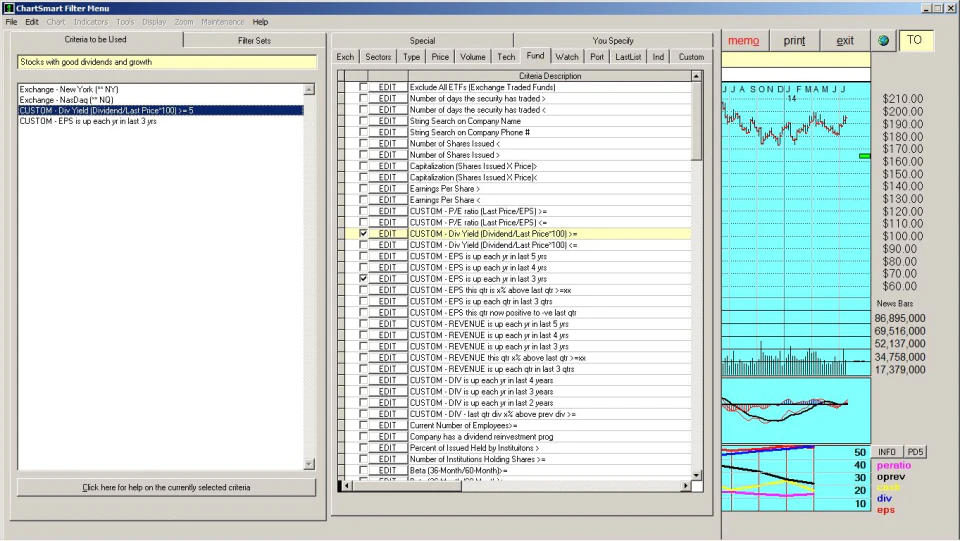The width and height of the screenshot is (960, 541).
Task: Click the oprev legend label
Action: [x=891, y=477]
